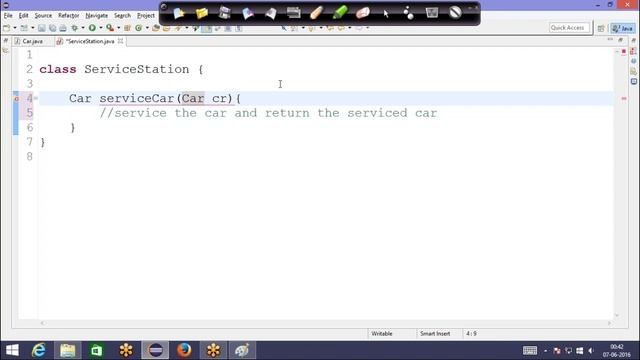Click the Open Type icon

click(x=156, y=28)
